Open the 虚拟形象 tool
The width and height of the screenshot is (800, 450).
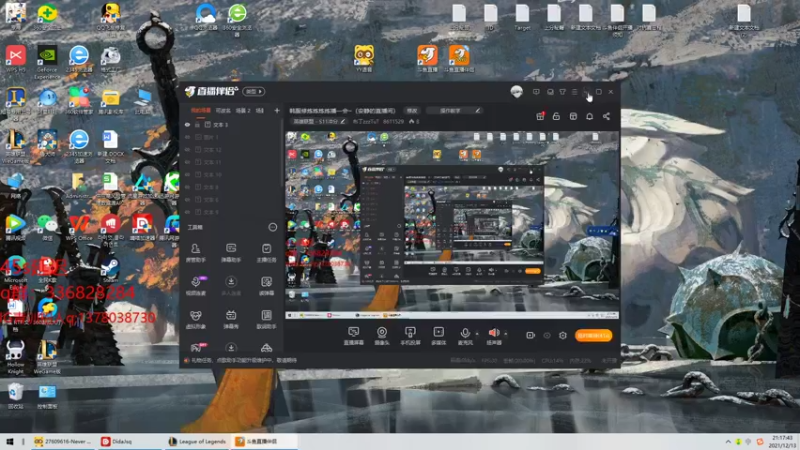[x=195, y=319]
